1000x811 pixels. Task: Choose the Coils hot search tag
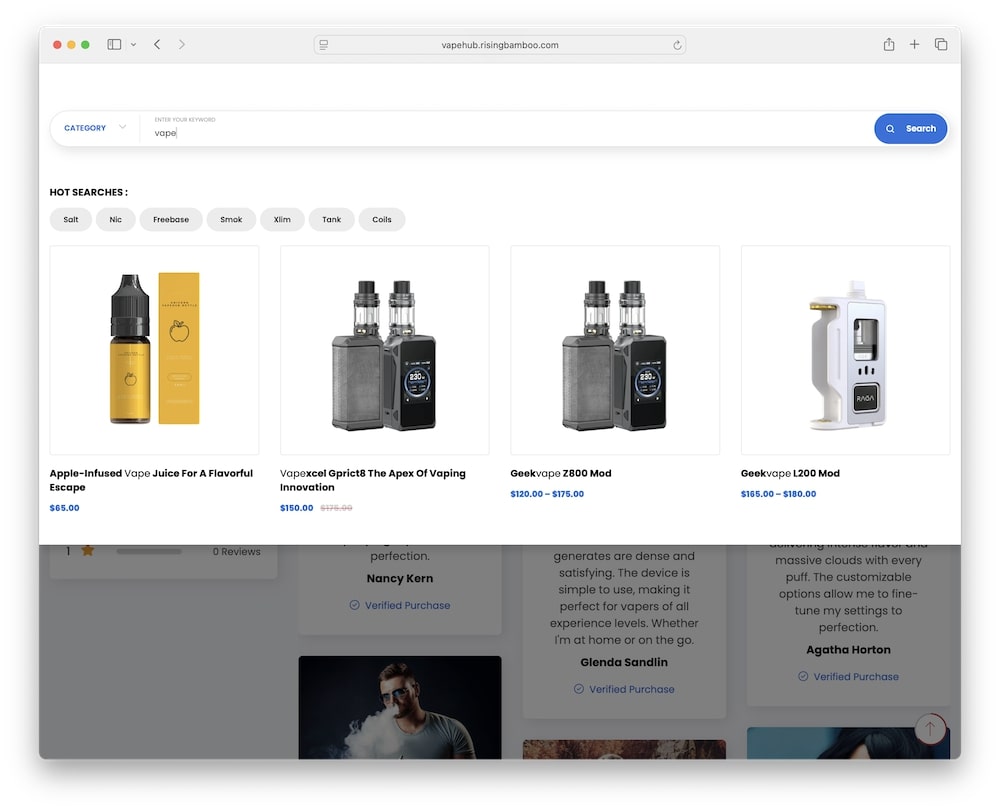pos(382,219)
